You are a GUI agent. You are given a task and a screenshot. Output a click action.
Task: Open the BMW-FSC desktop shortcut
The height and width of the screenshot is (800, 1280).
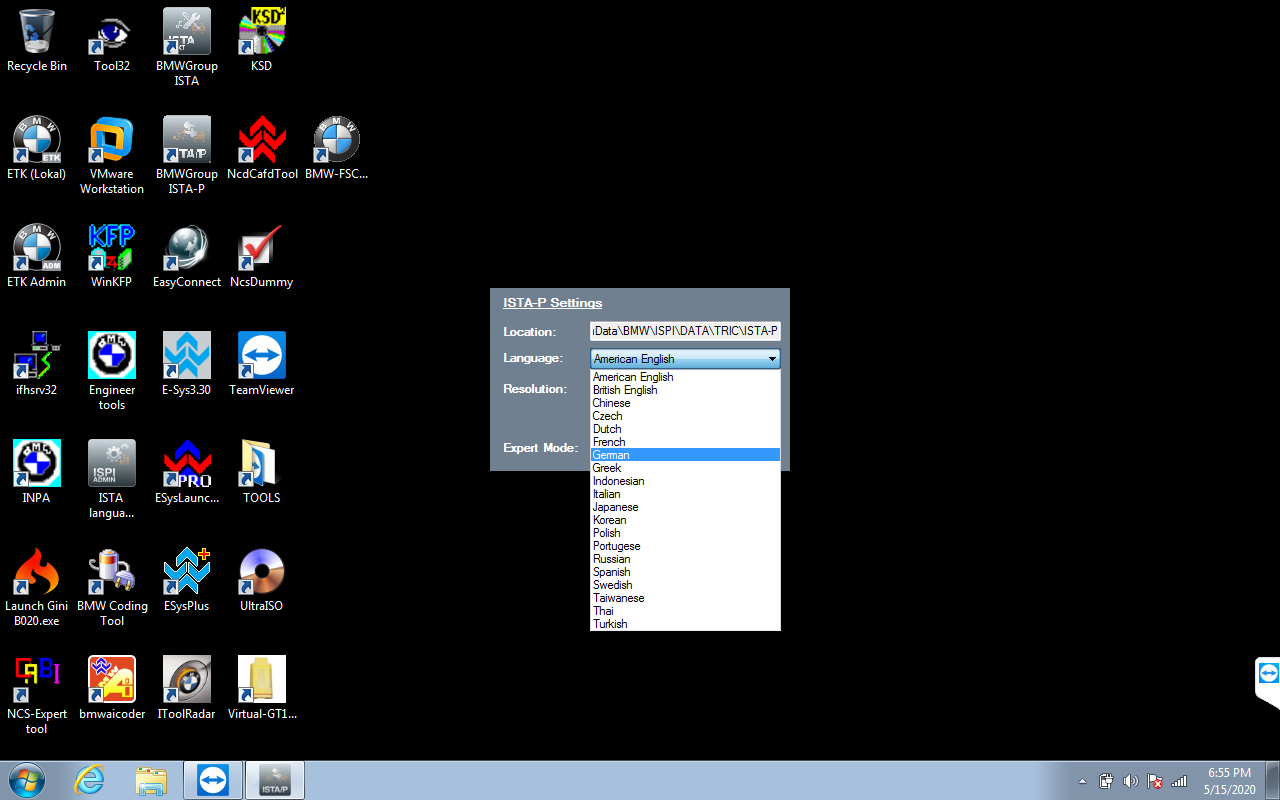tap(337, 148)
